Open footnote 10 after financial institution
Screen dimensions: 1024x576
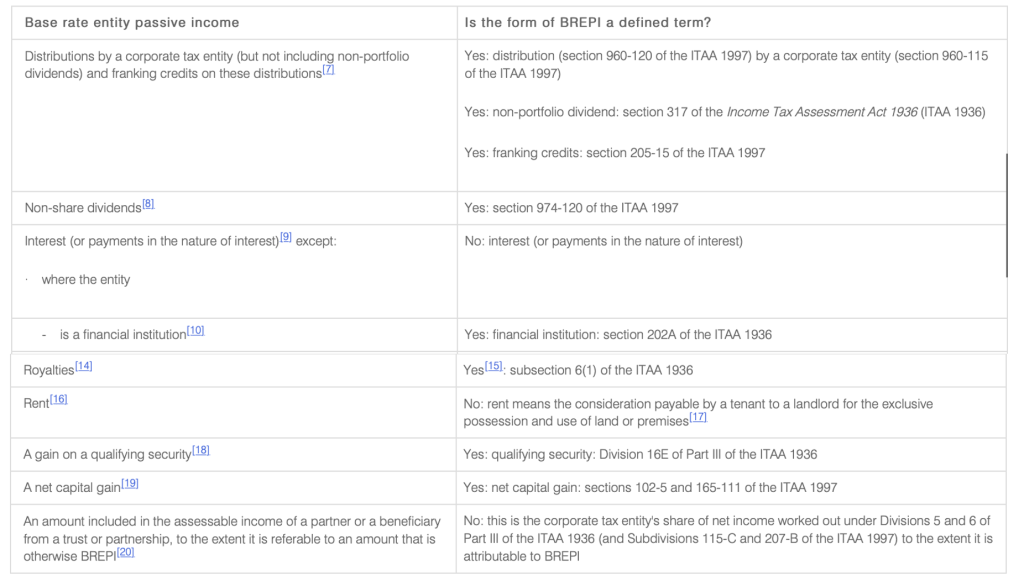(195, 331)
